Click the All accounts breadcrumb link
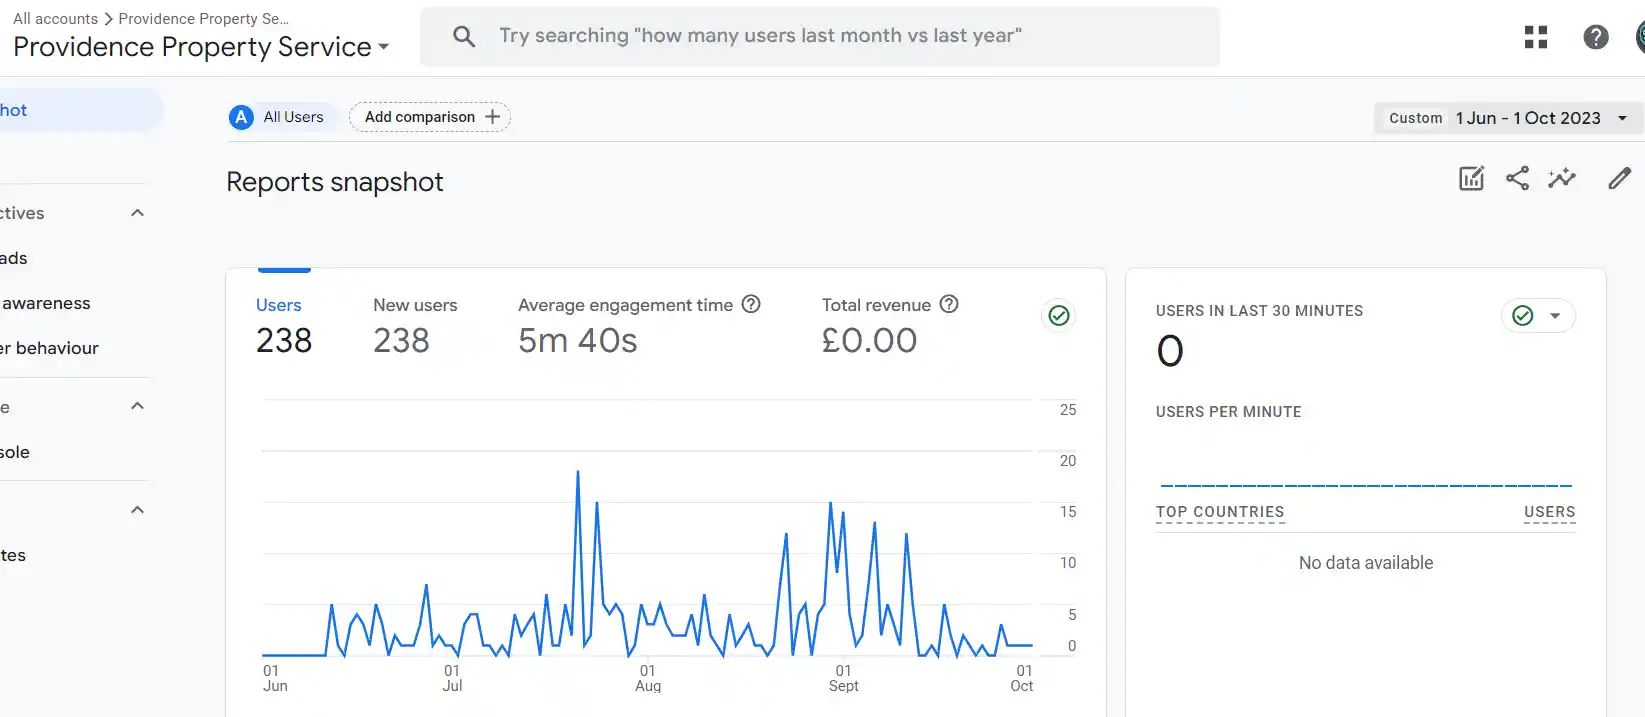 tap(55, 19)
